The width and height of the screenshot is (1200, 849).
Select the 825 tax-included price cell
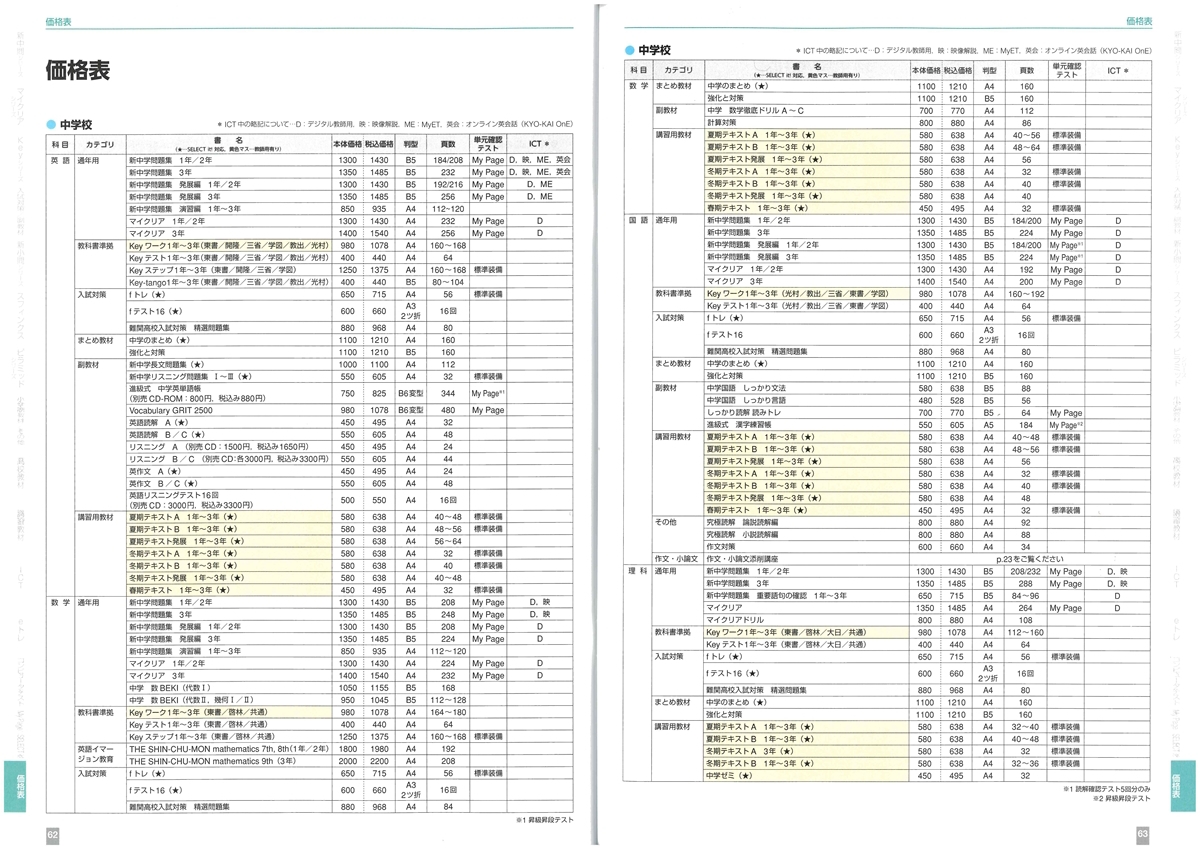(379, 395)
